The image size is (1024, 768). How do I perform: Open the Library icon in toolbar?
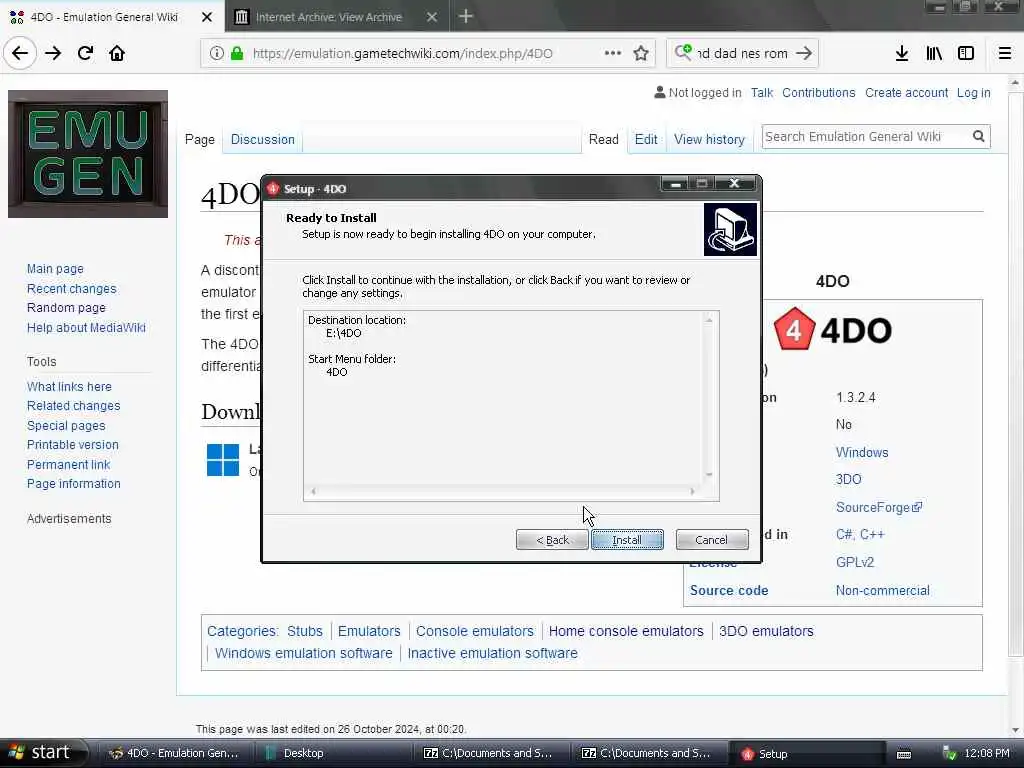934,54
